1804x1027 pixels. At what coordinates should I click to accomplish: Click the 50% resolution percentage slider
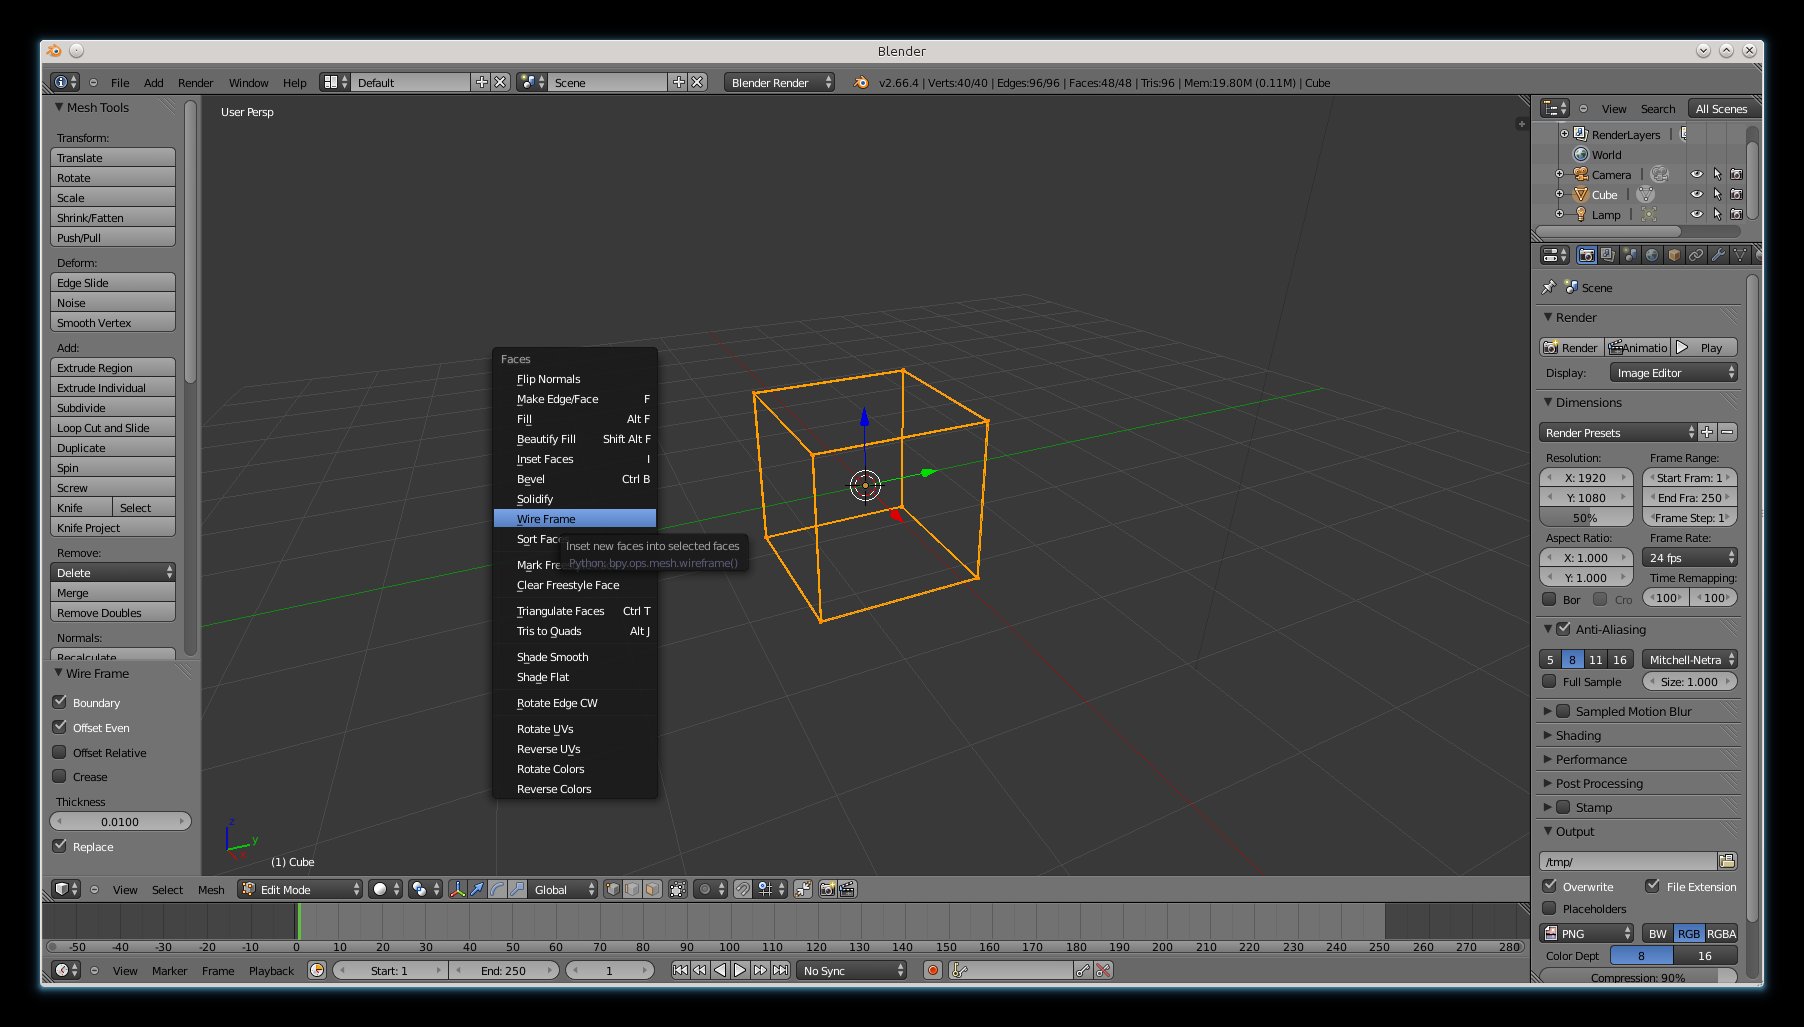(1585, 518)
